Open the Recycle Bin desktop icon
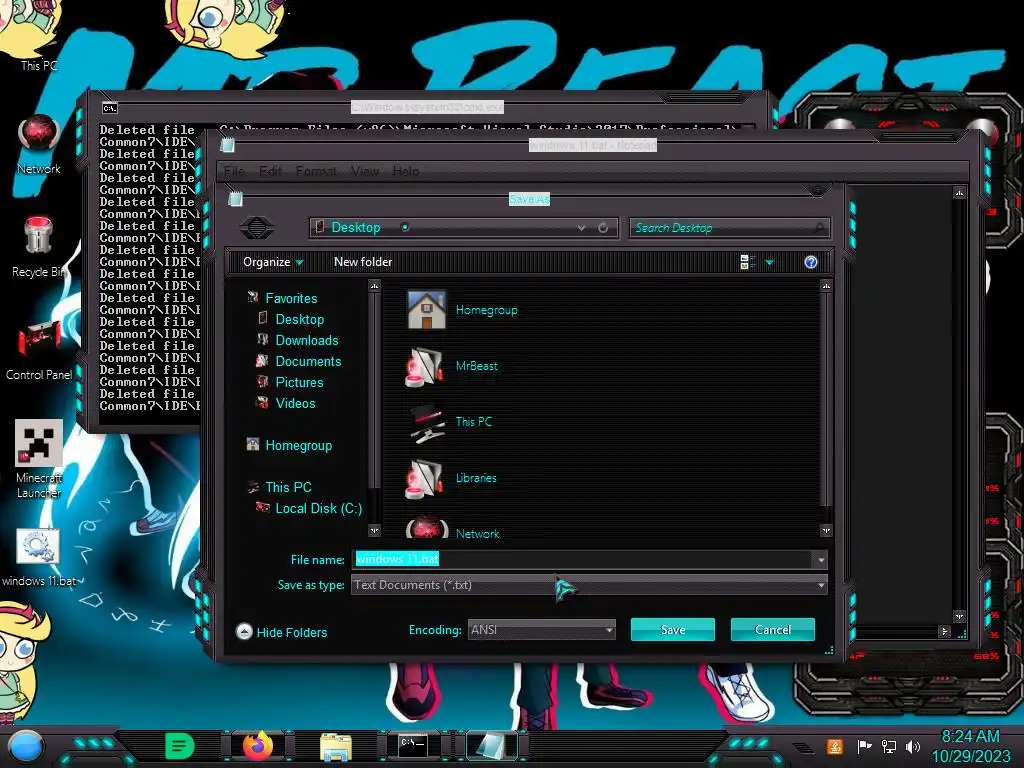This screenshot has height=768, width=1024. point(39,246)
